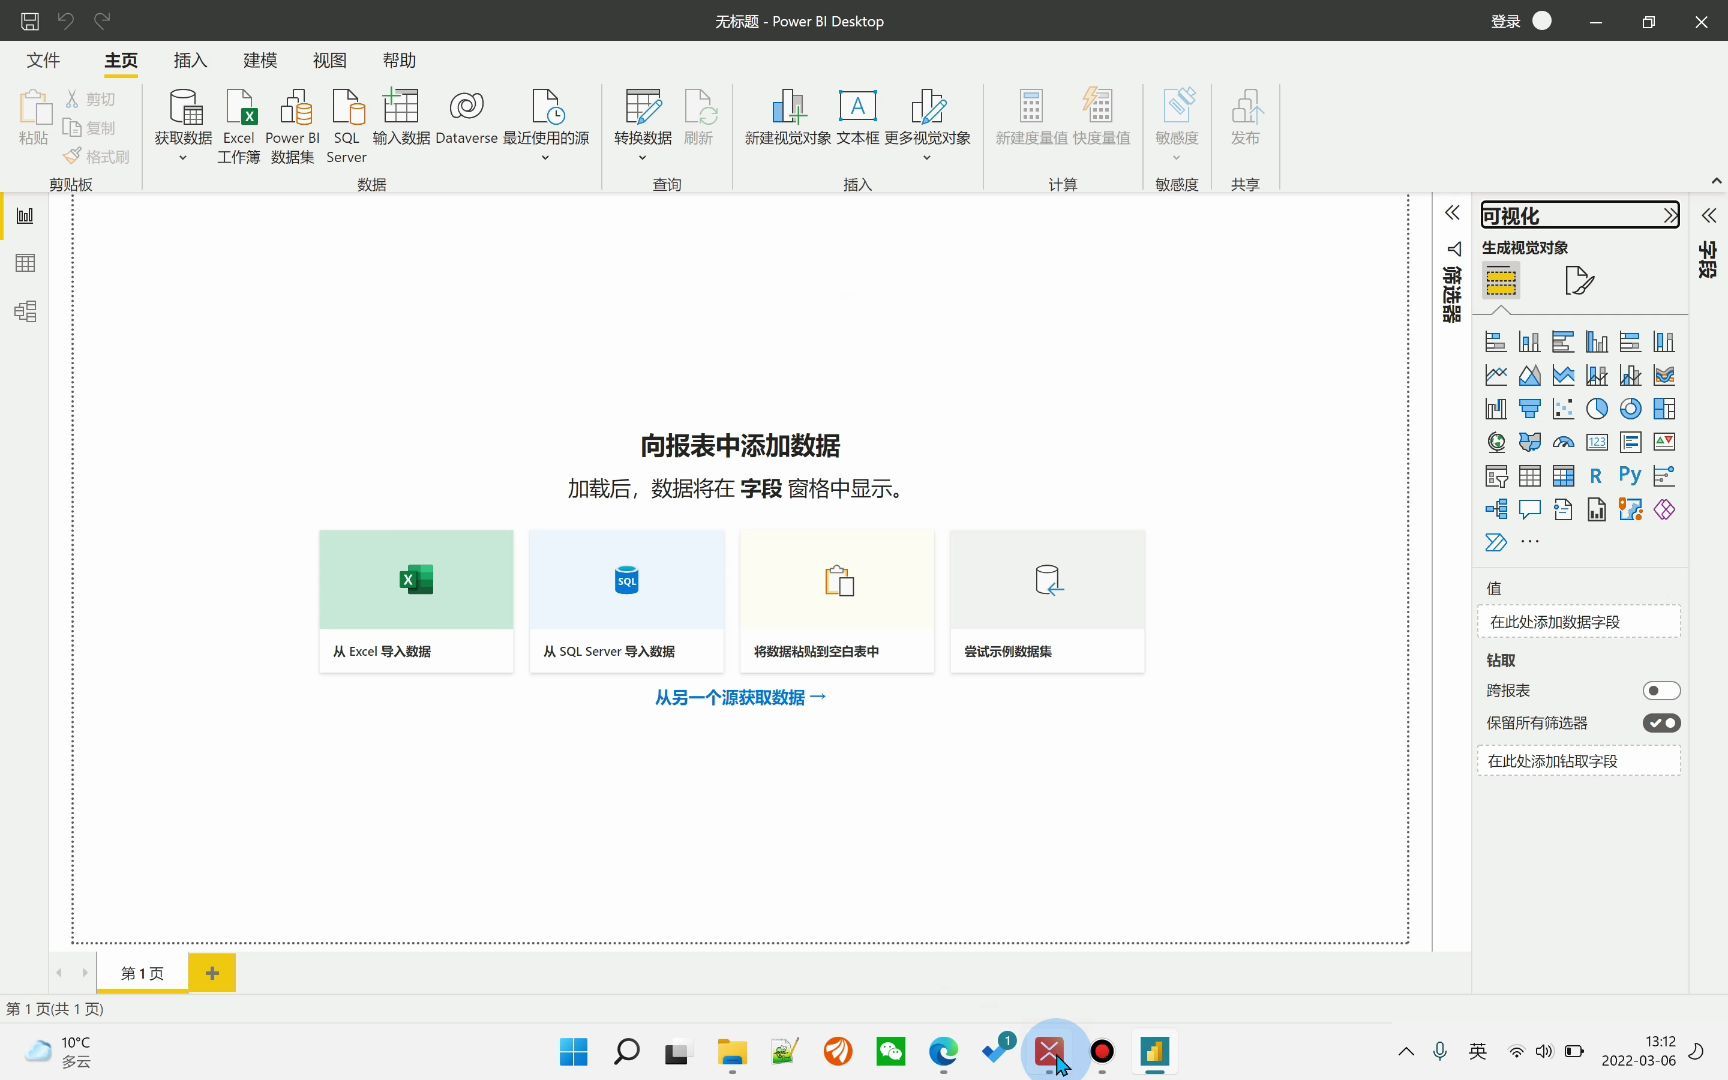Click Enter Data (输入数据) icon
The height and width of the screenshot is (1080, 1728).
pyautogui.click(x=401, y=107)
